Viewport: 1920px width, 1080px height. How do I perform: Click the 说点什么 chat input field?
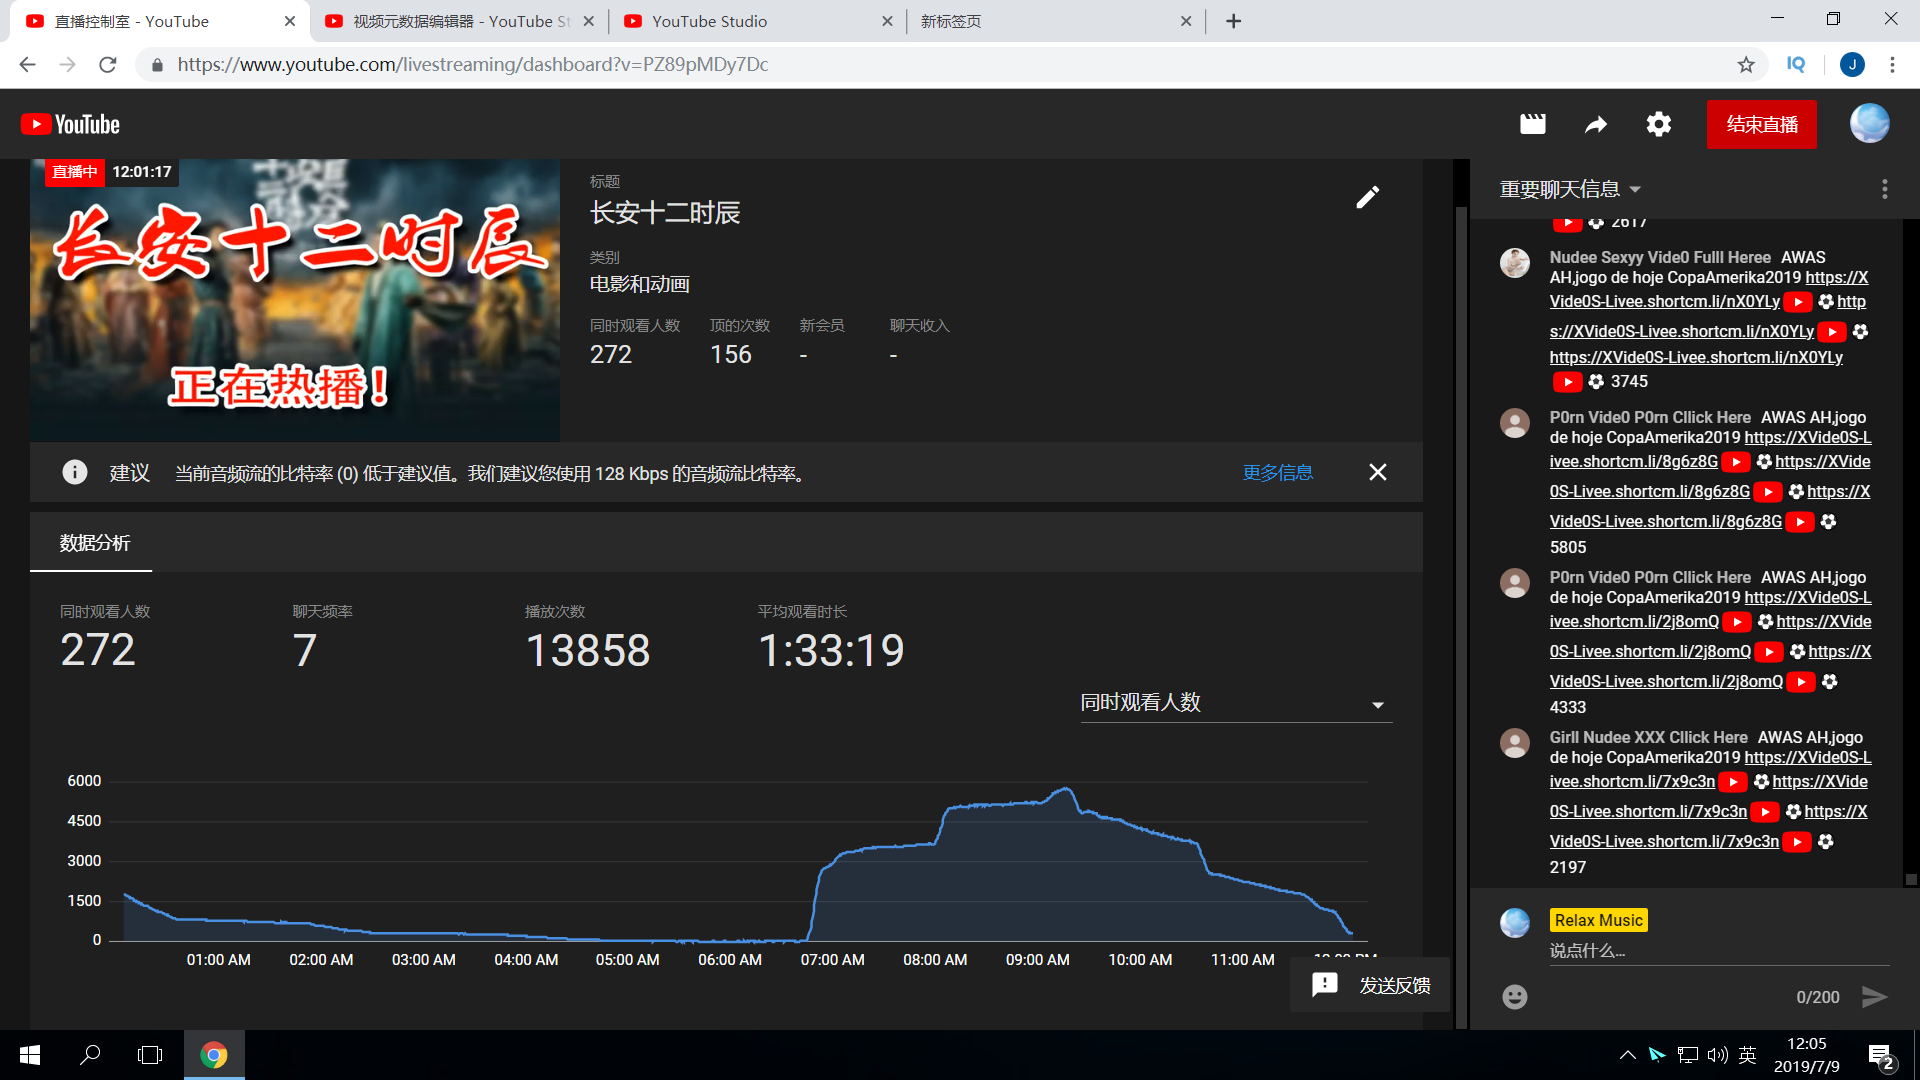click(1719, 951)
